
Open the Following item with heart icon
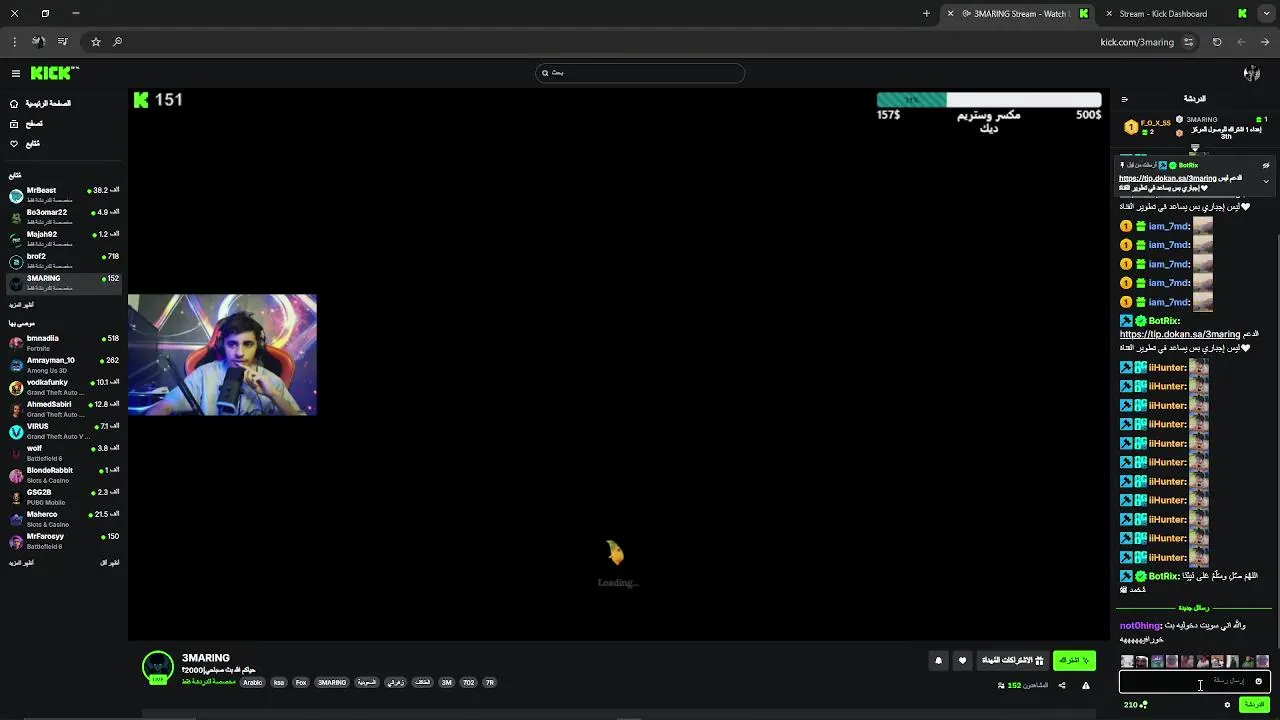click(x=25, y=144)
